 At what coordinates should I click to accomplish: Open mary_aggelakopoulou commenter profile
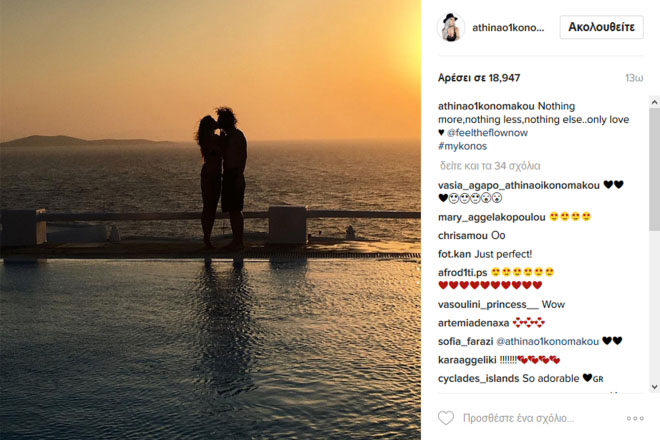(x=492, y=217)
